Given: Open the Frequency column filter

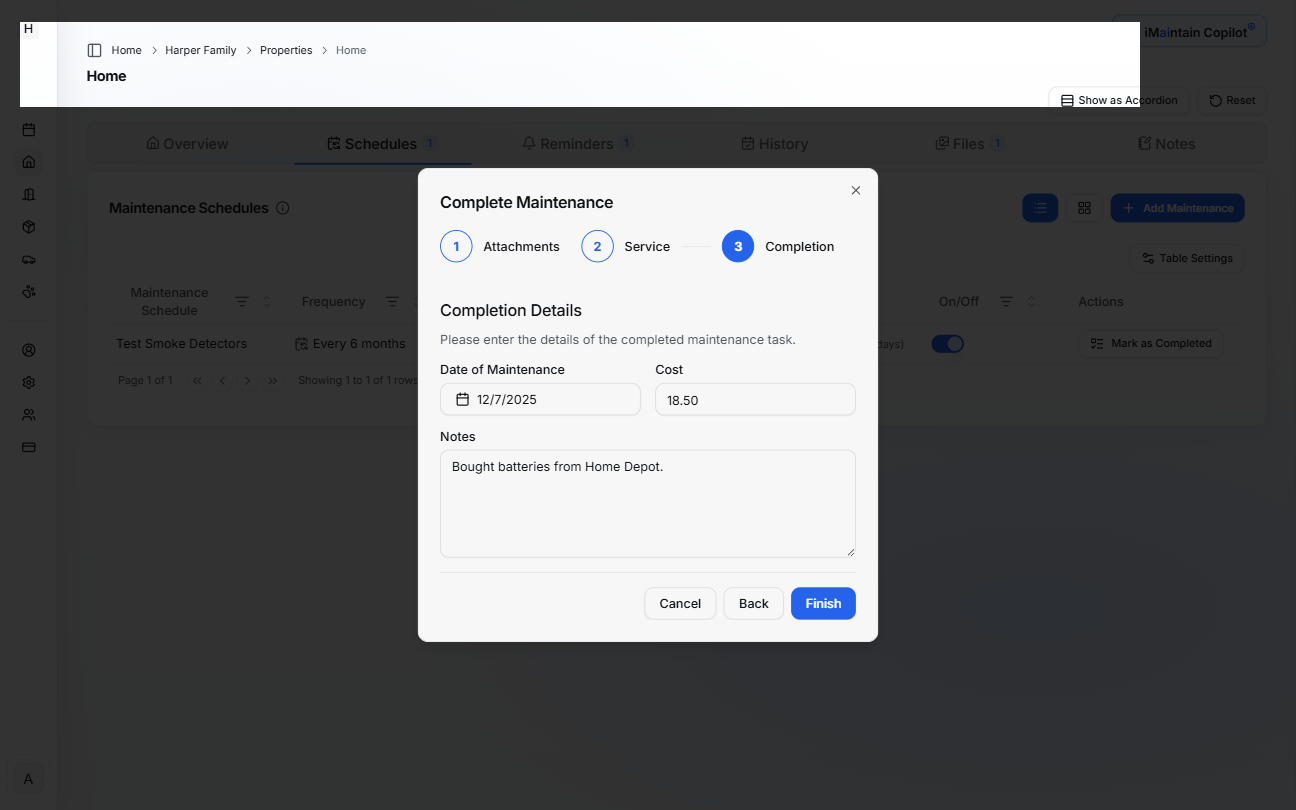Looking at the screenshot, I should [393, 301].
